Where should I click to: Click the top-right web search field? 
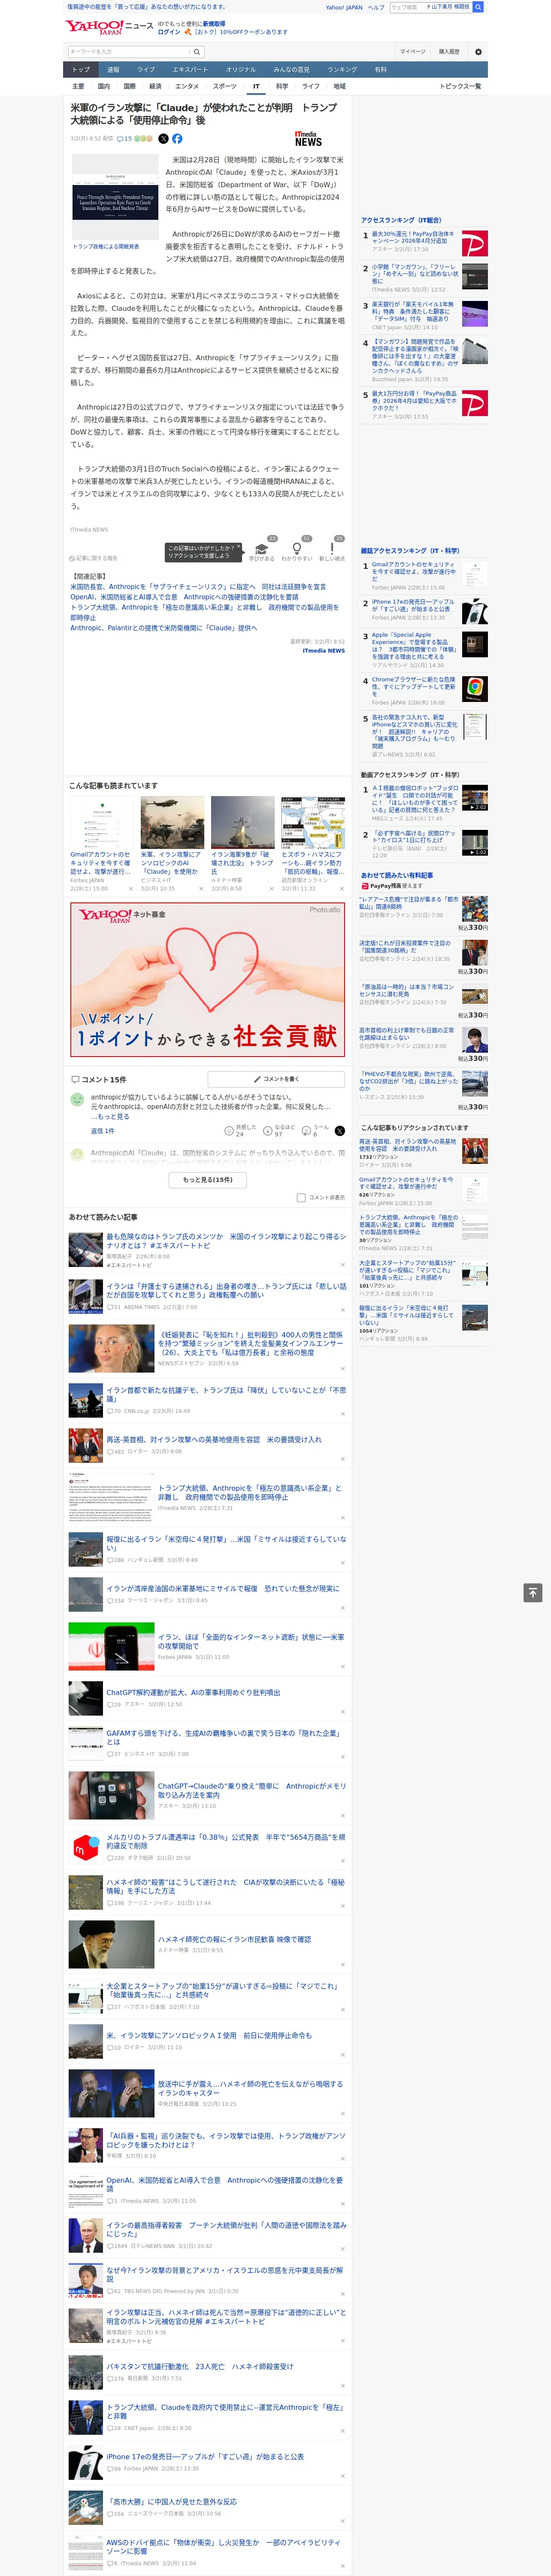coord(406,7)
